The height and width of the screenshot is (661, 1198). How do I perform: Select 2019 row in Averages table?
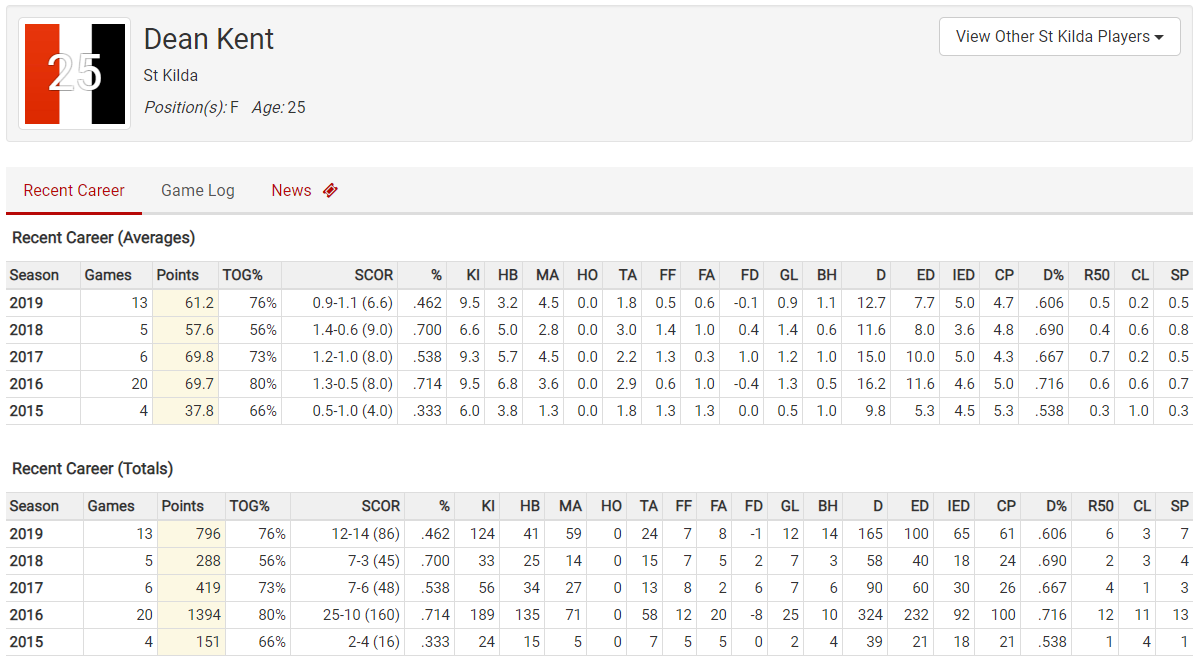click(x=27, y=303)
